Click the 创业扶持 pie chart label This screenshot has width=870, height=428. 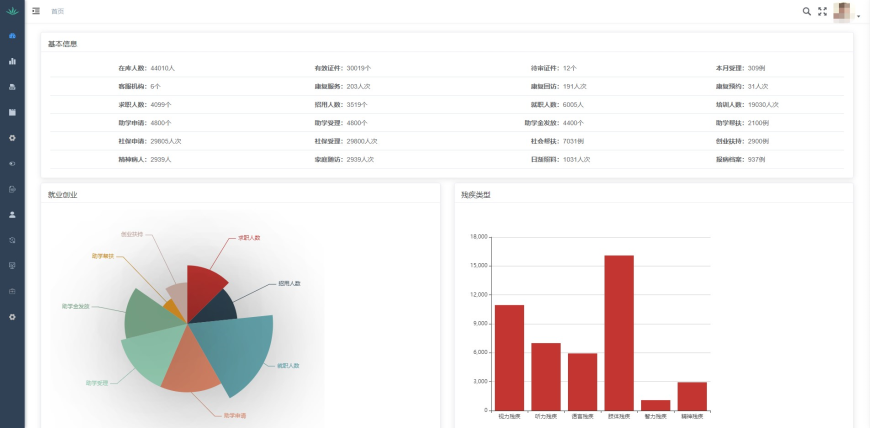pyautogui.click(x=132, y=234)
